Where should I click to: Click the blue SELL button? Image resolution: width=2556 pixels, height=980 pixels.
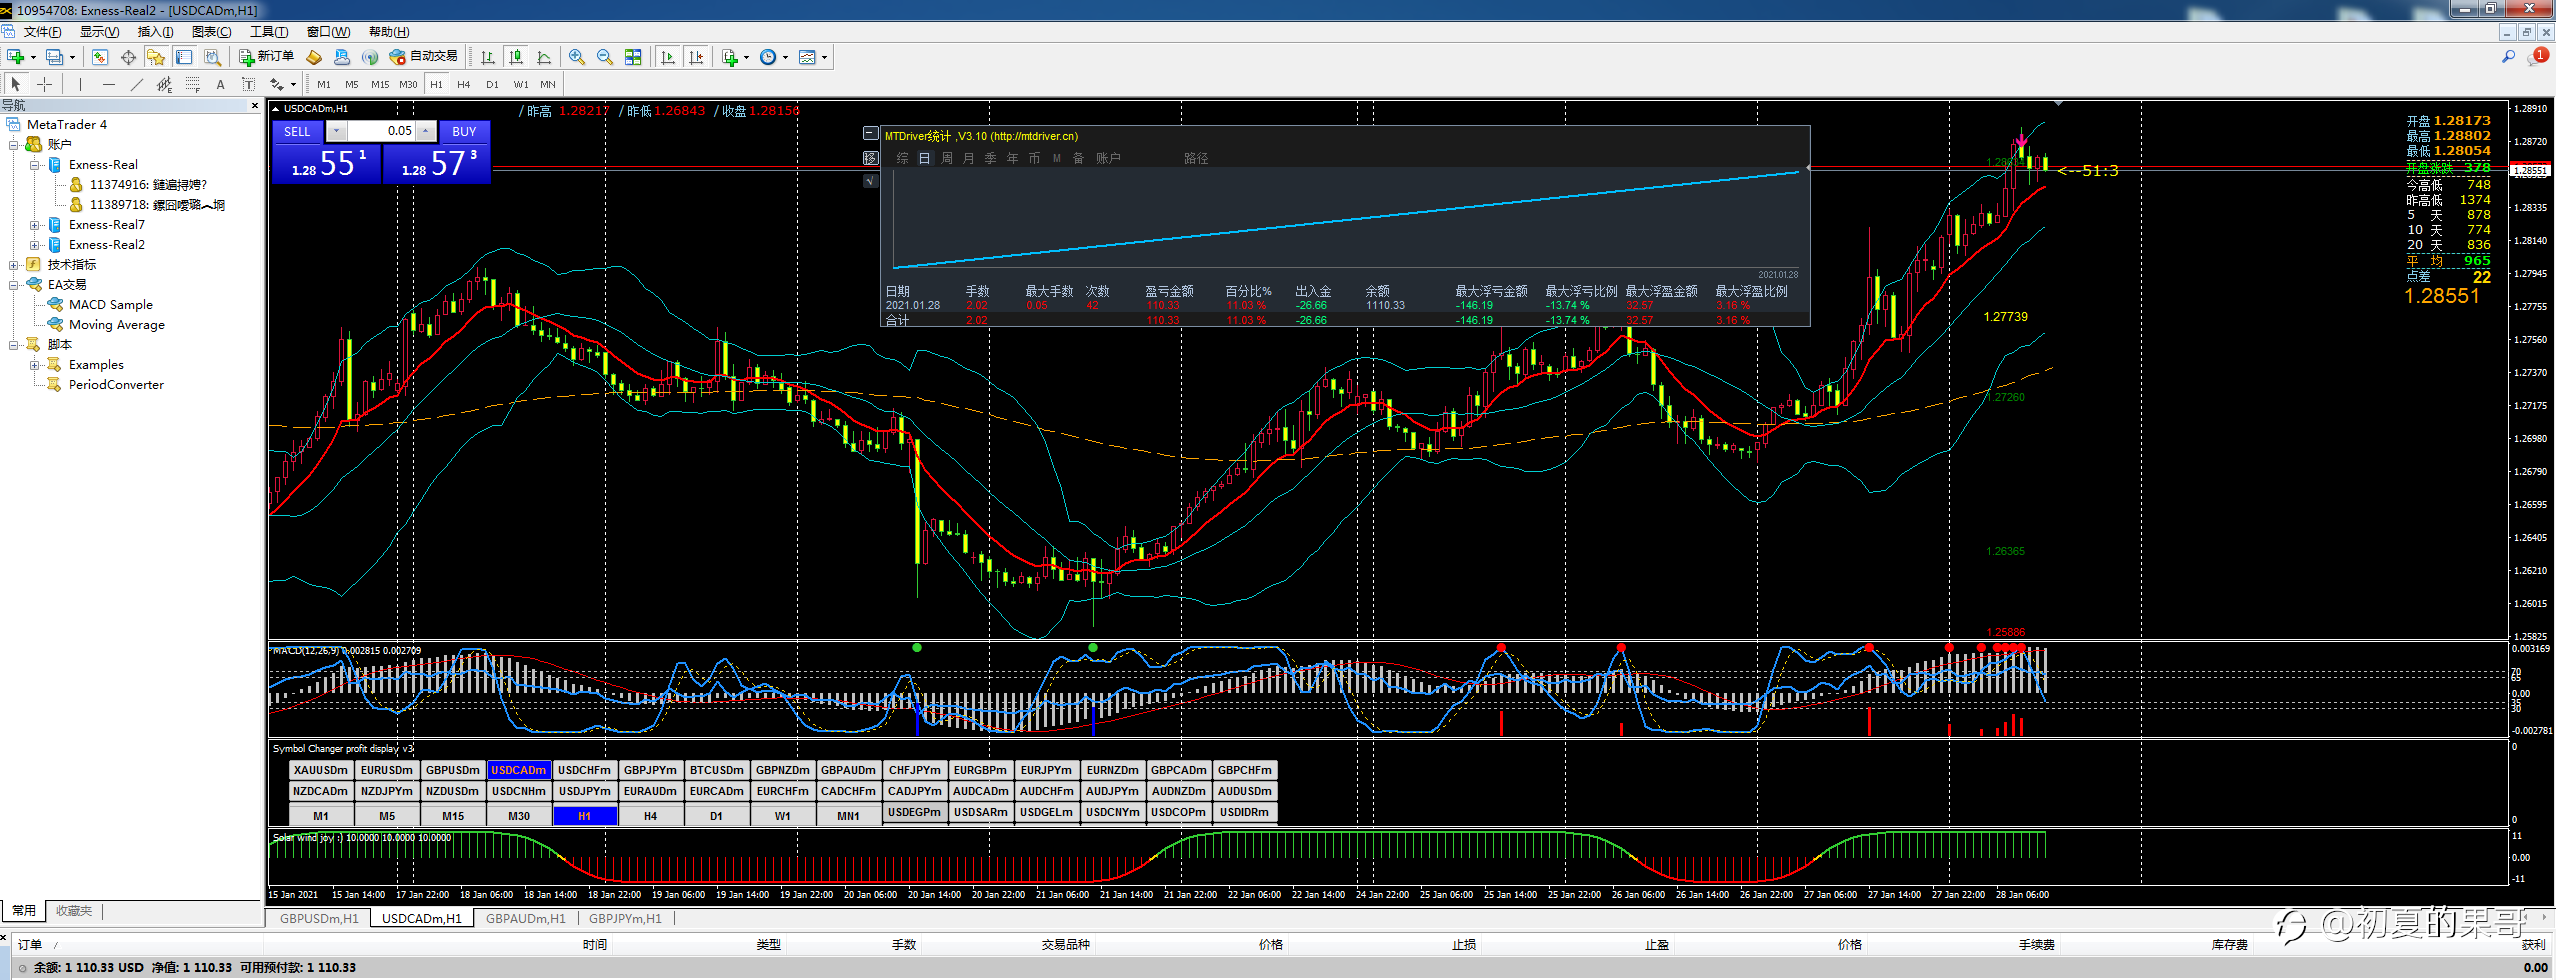pos(297,132)
